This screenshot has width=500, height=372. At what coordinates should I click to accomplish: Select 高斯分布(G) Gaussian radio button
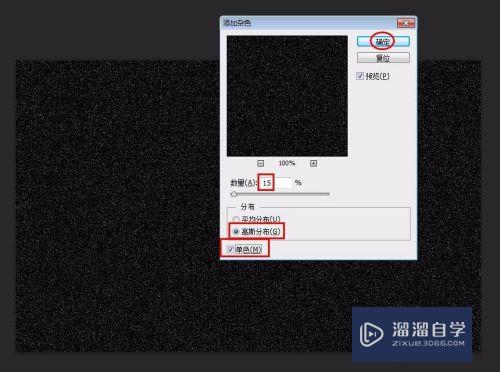[236, 231]
